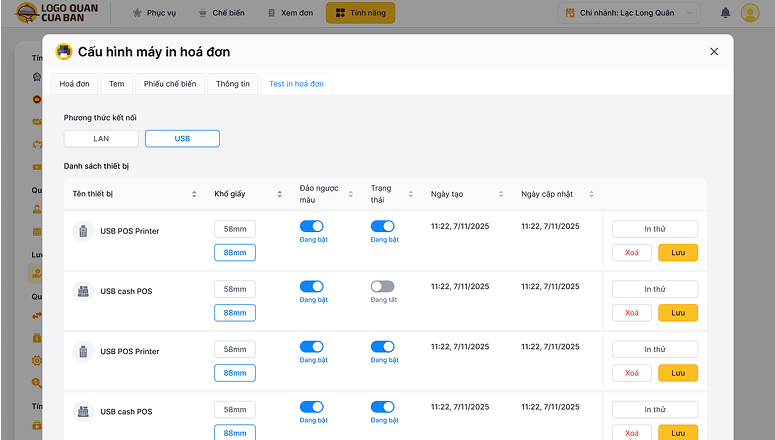Open the user profile avatar
The height and width of the screenshot is (440, 775).
[x=749, y=14]
